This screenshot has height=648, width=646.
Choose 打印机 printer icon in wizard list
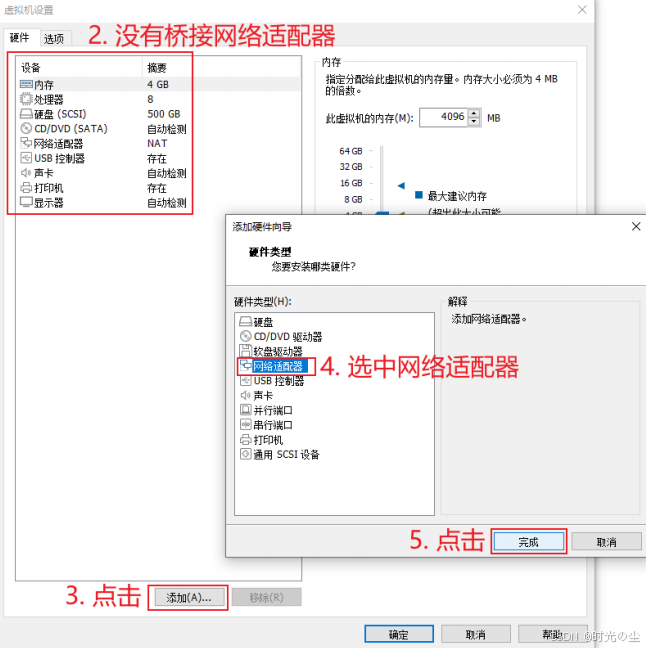[x=246, y=440]
